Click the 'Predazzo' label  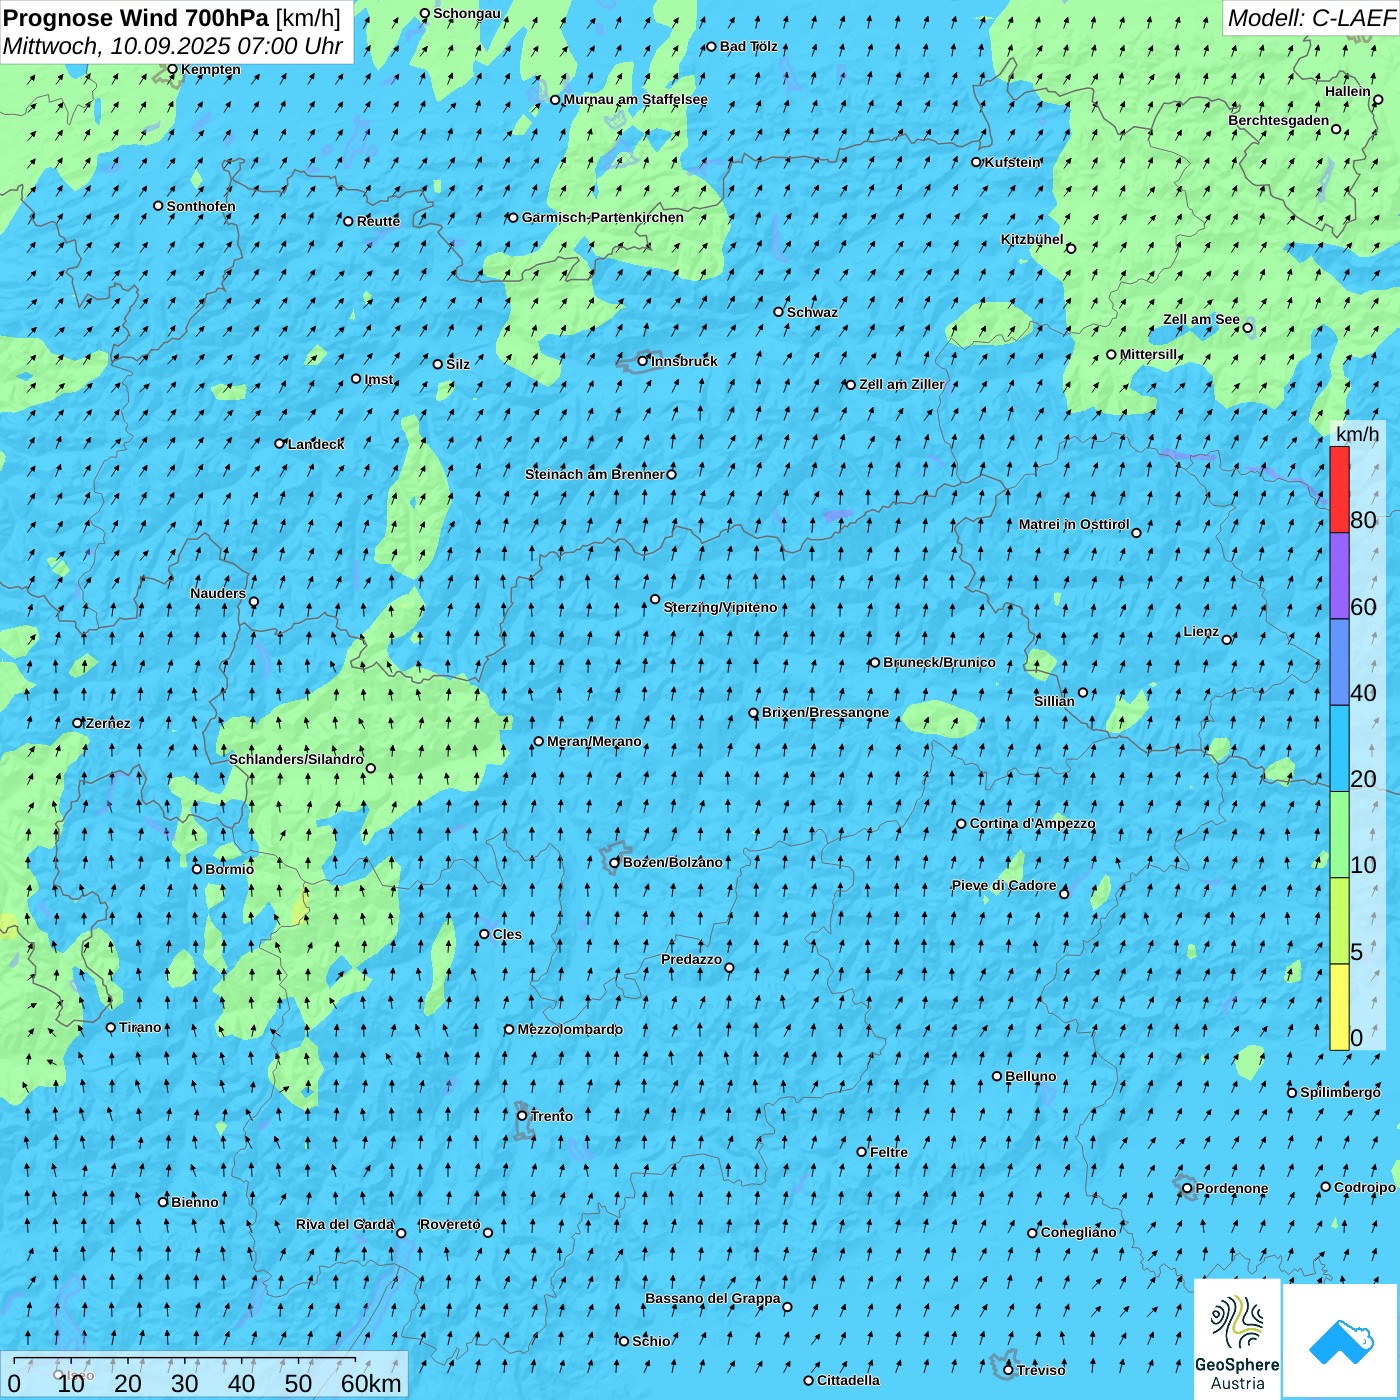click(691, 959)
